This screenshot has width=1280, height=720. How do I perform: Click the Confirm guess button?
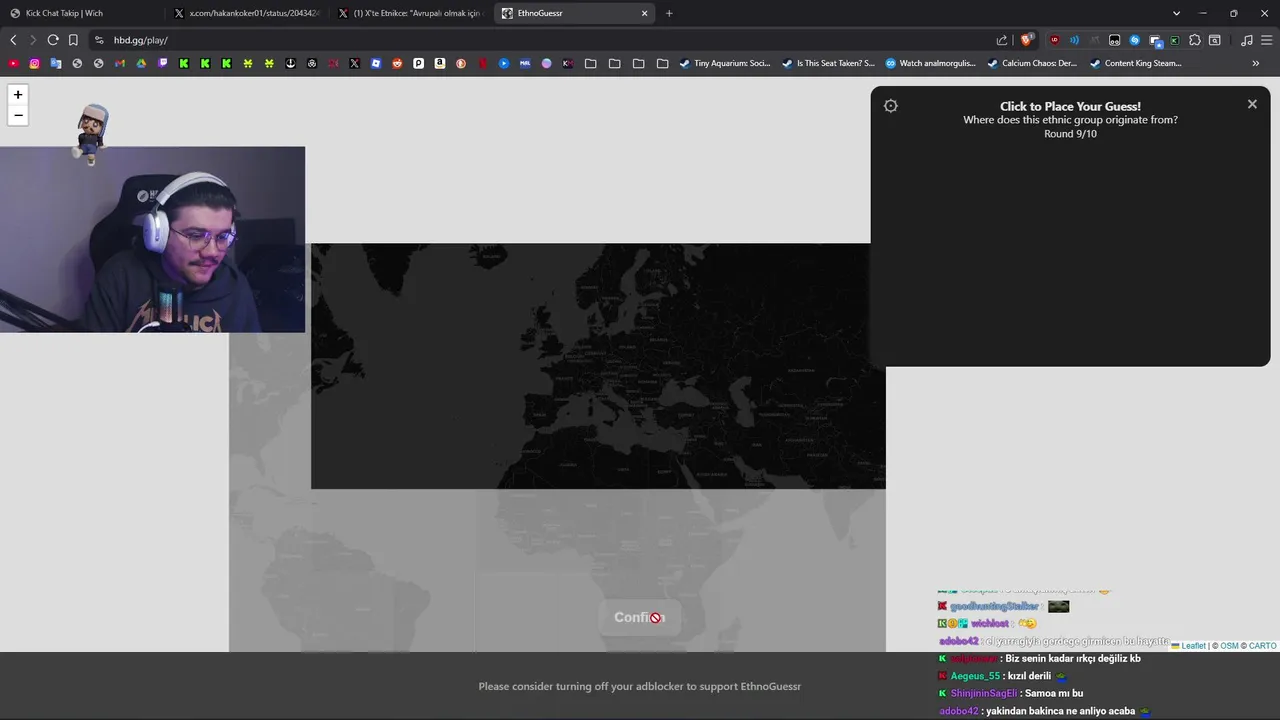(x=639, y=617)
